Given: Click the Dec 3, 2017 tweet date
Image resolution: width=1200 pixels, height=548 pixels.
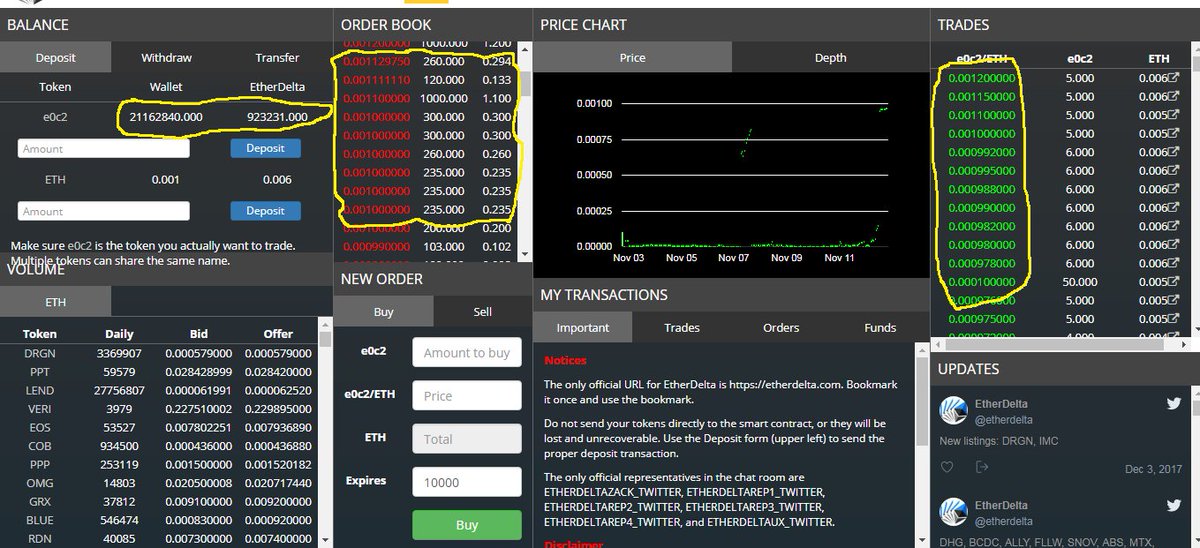Looking at the screenshot, I should [x=1153, y=469].
